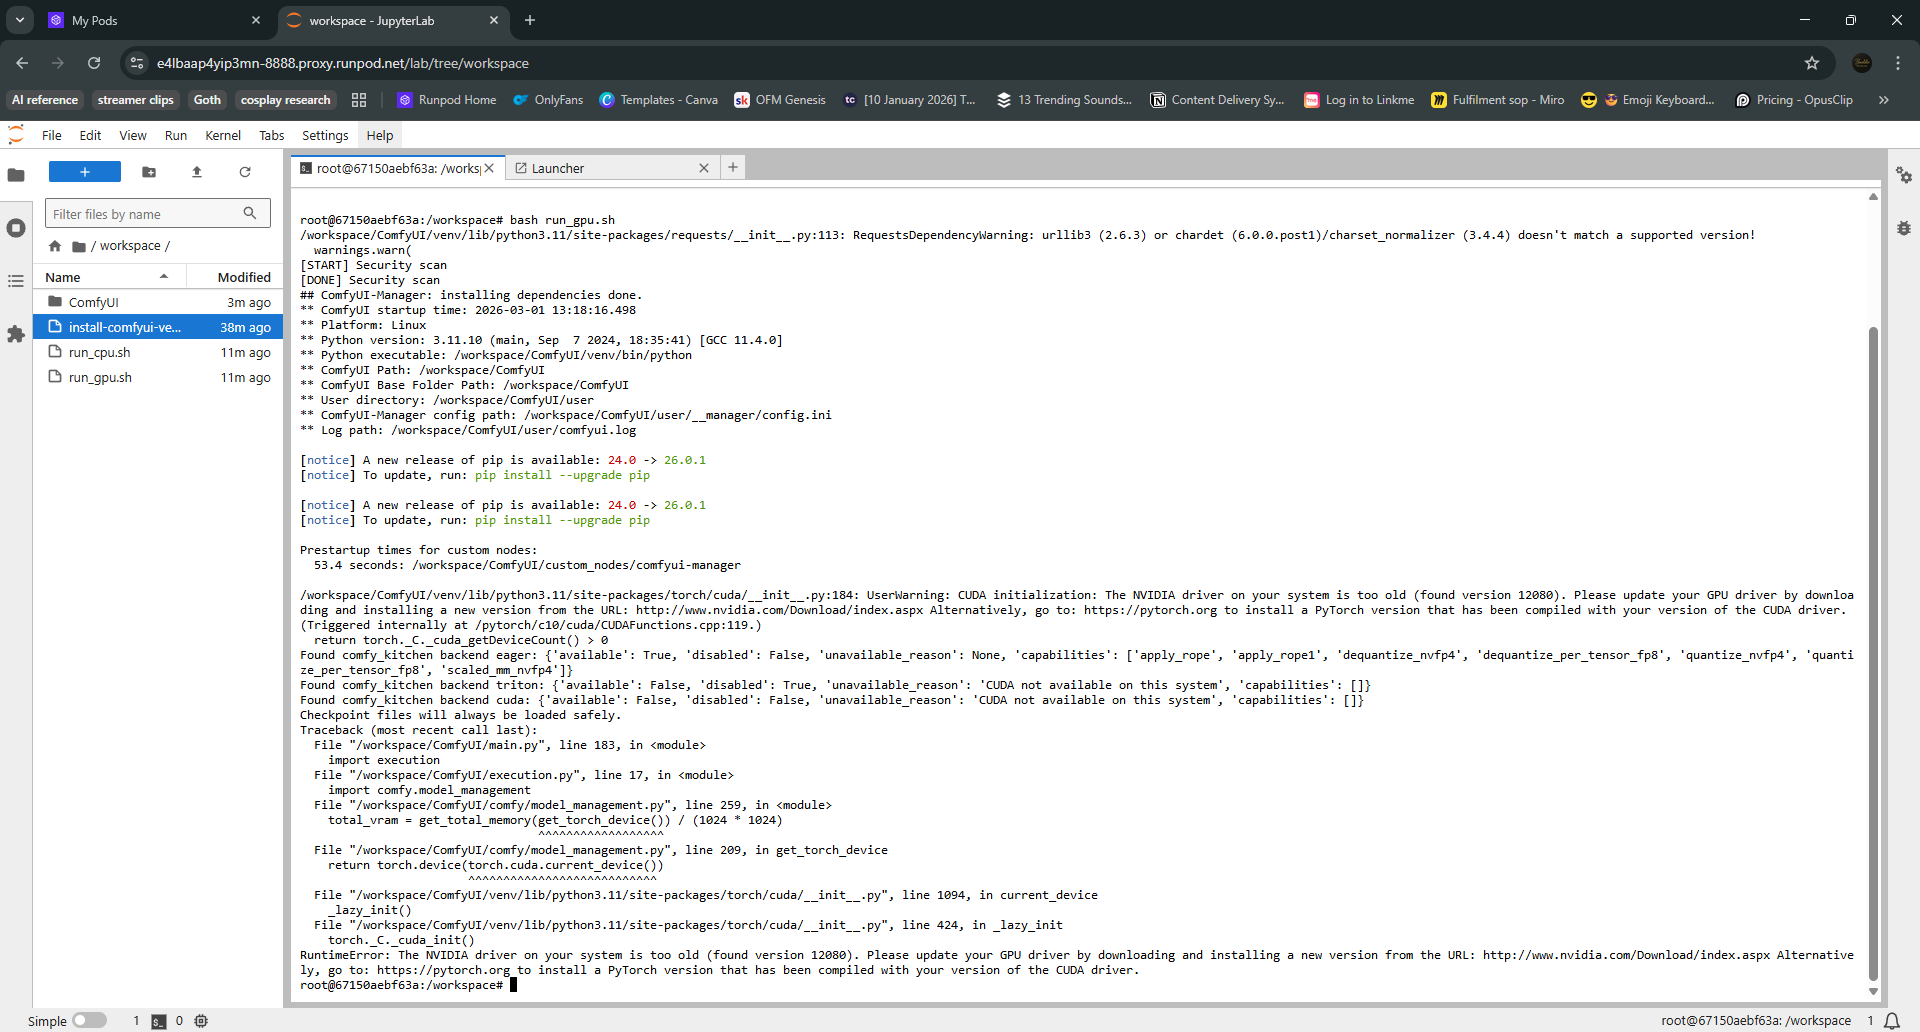Image resolution: width=1920 pixels, height=1032 pixels.
Task: Upload files using the upload icon
Action: click(x=196, y=172)
